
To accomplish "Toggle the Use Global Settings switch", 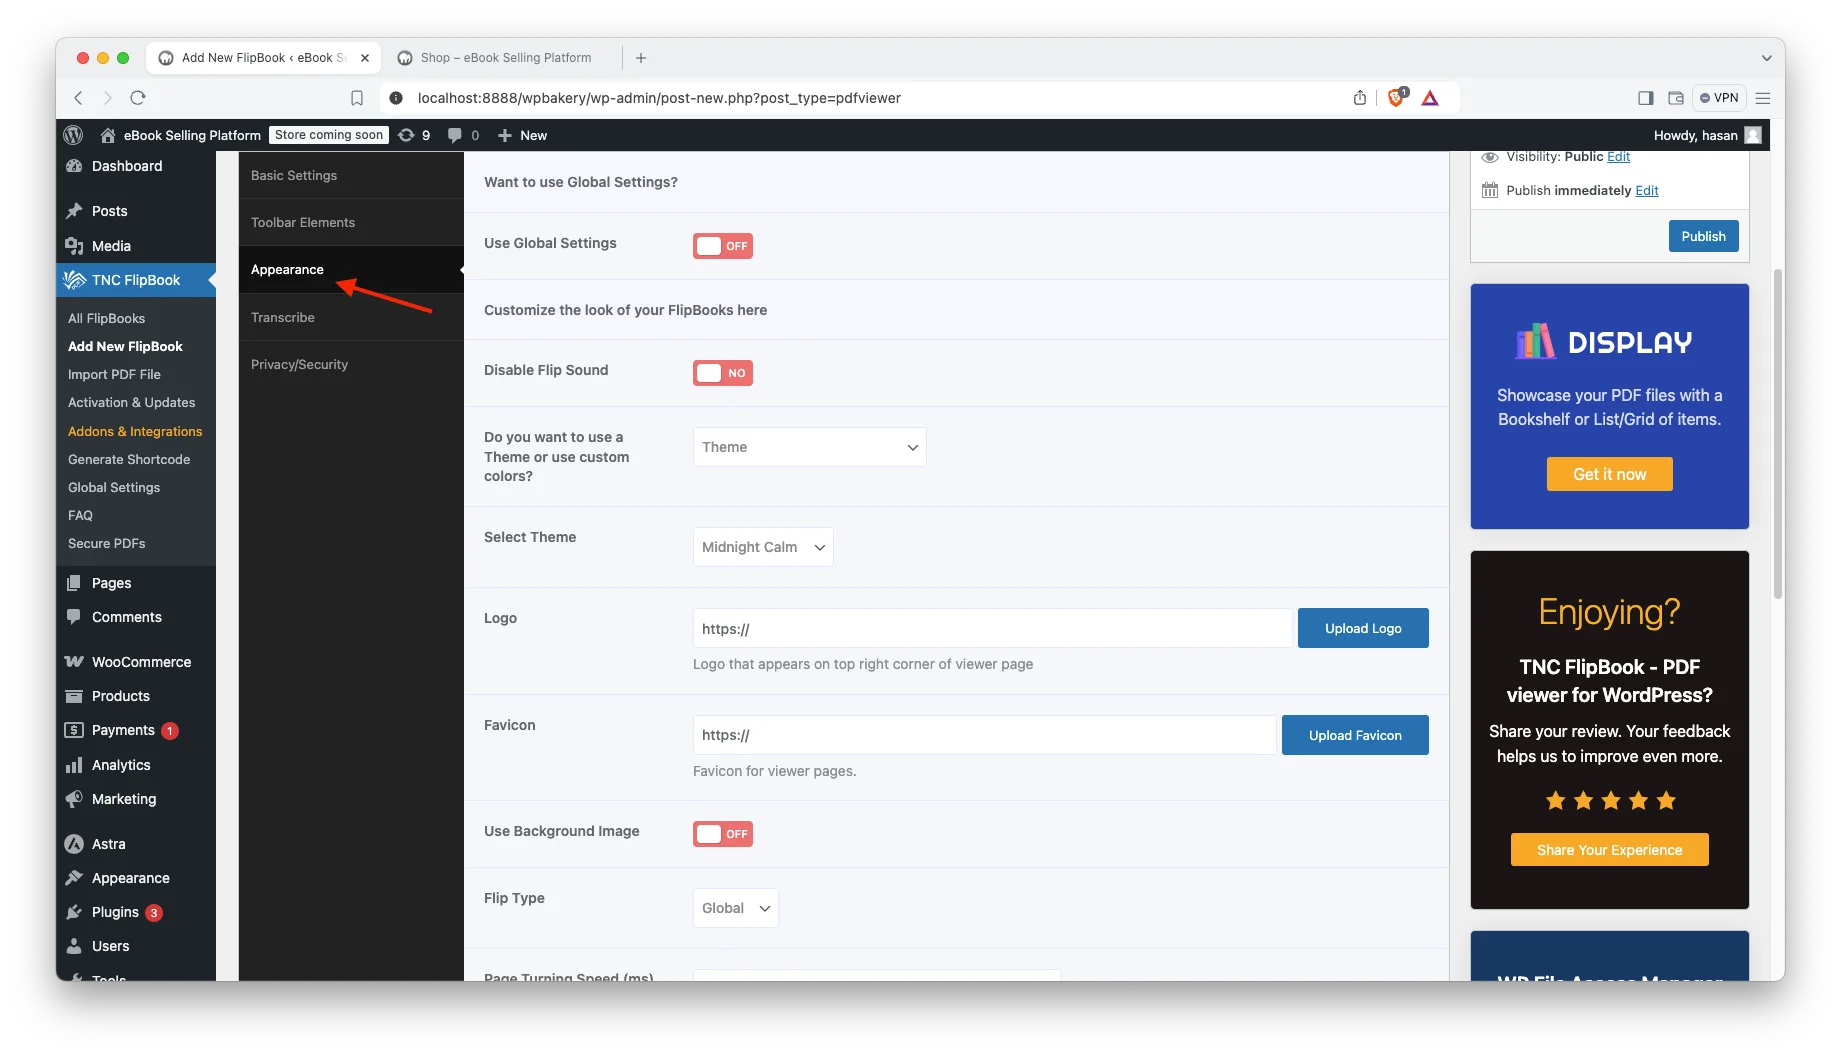I will [x=722, y=246].
